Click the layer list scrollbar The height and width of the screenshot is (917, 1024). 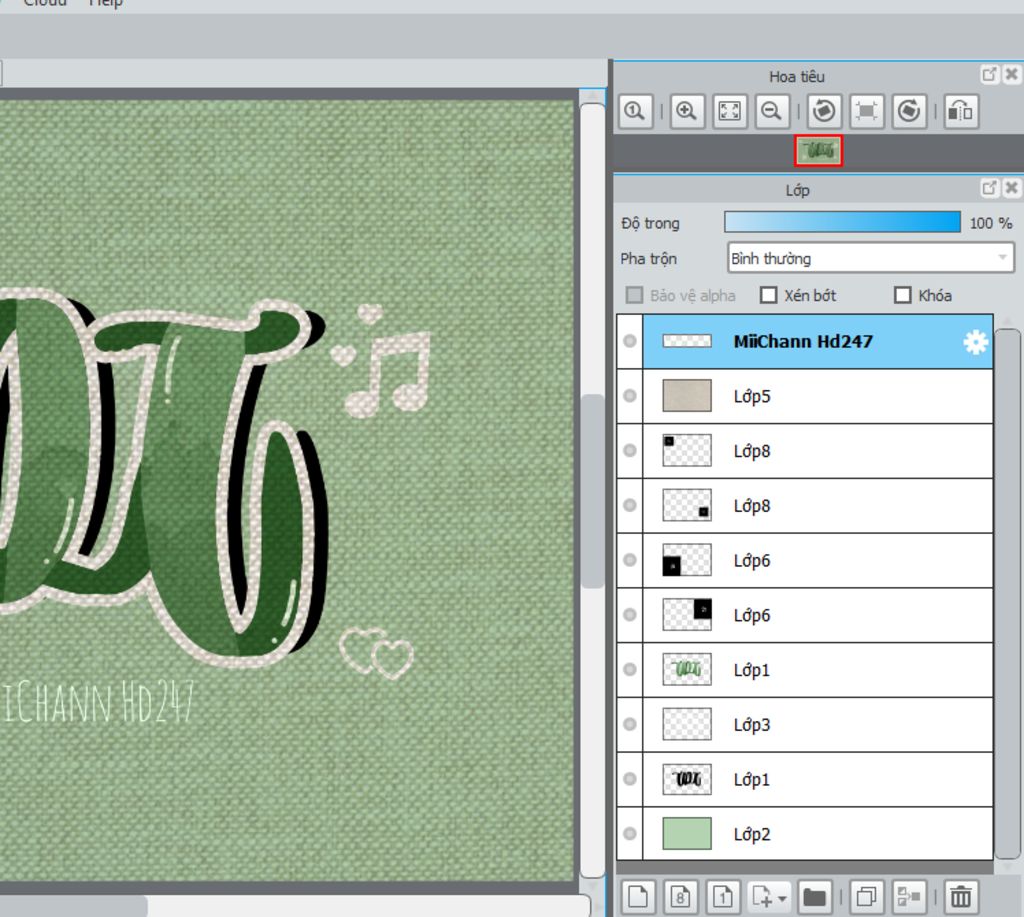(x=1008, y=594)
